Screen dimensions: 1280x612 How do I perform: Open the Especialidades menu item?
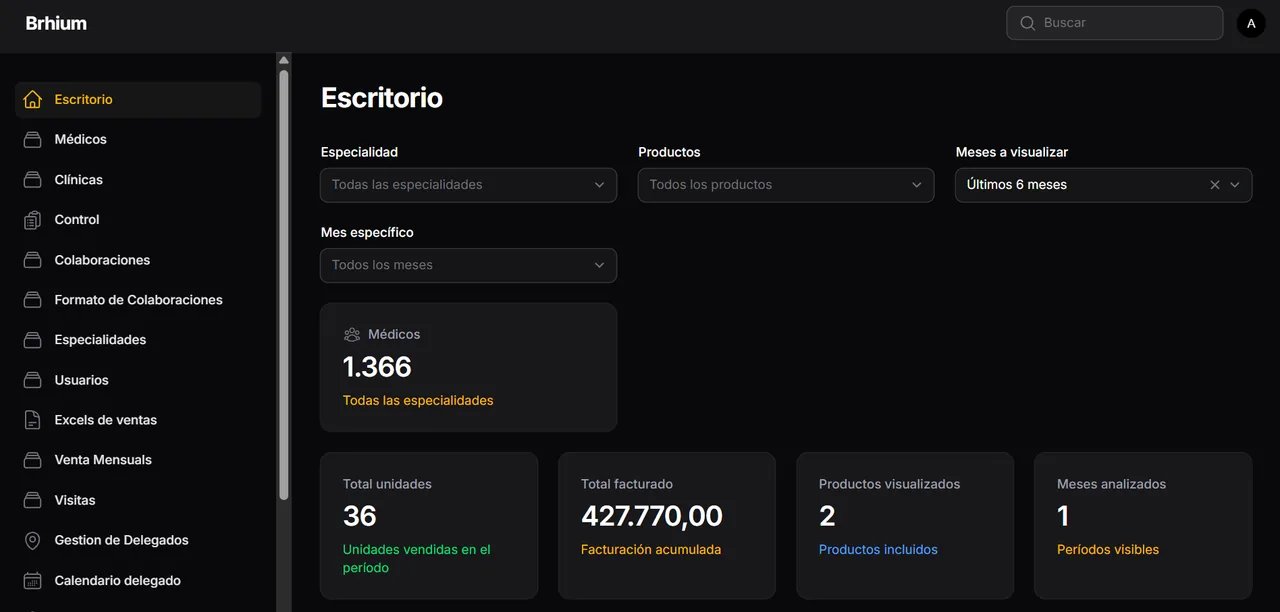coord(138,340)
